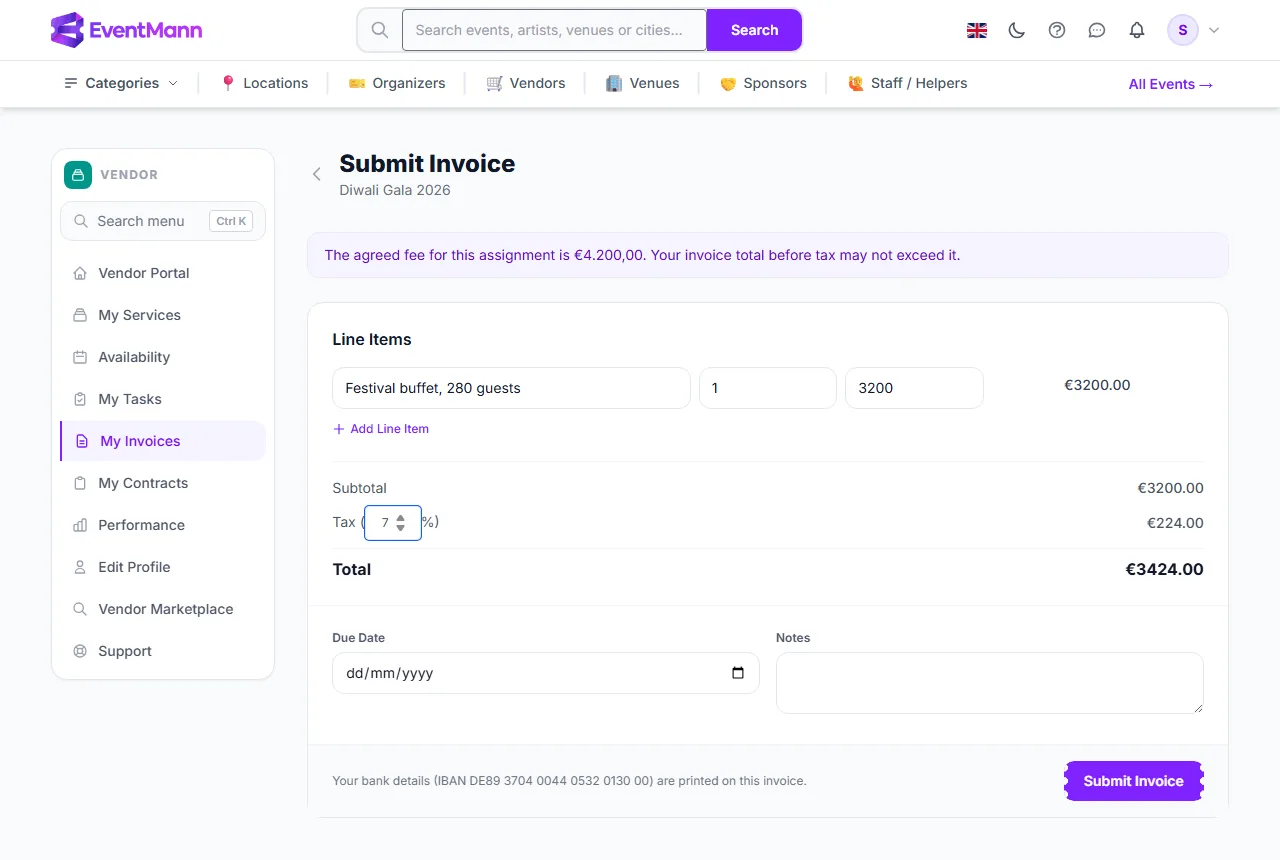
Task: Click into the Notes text area
Action: tap(990, 683)
